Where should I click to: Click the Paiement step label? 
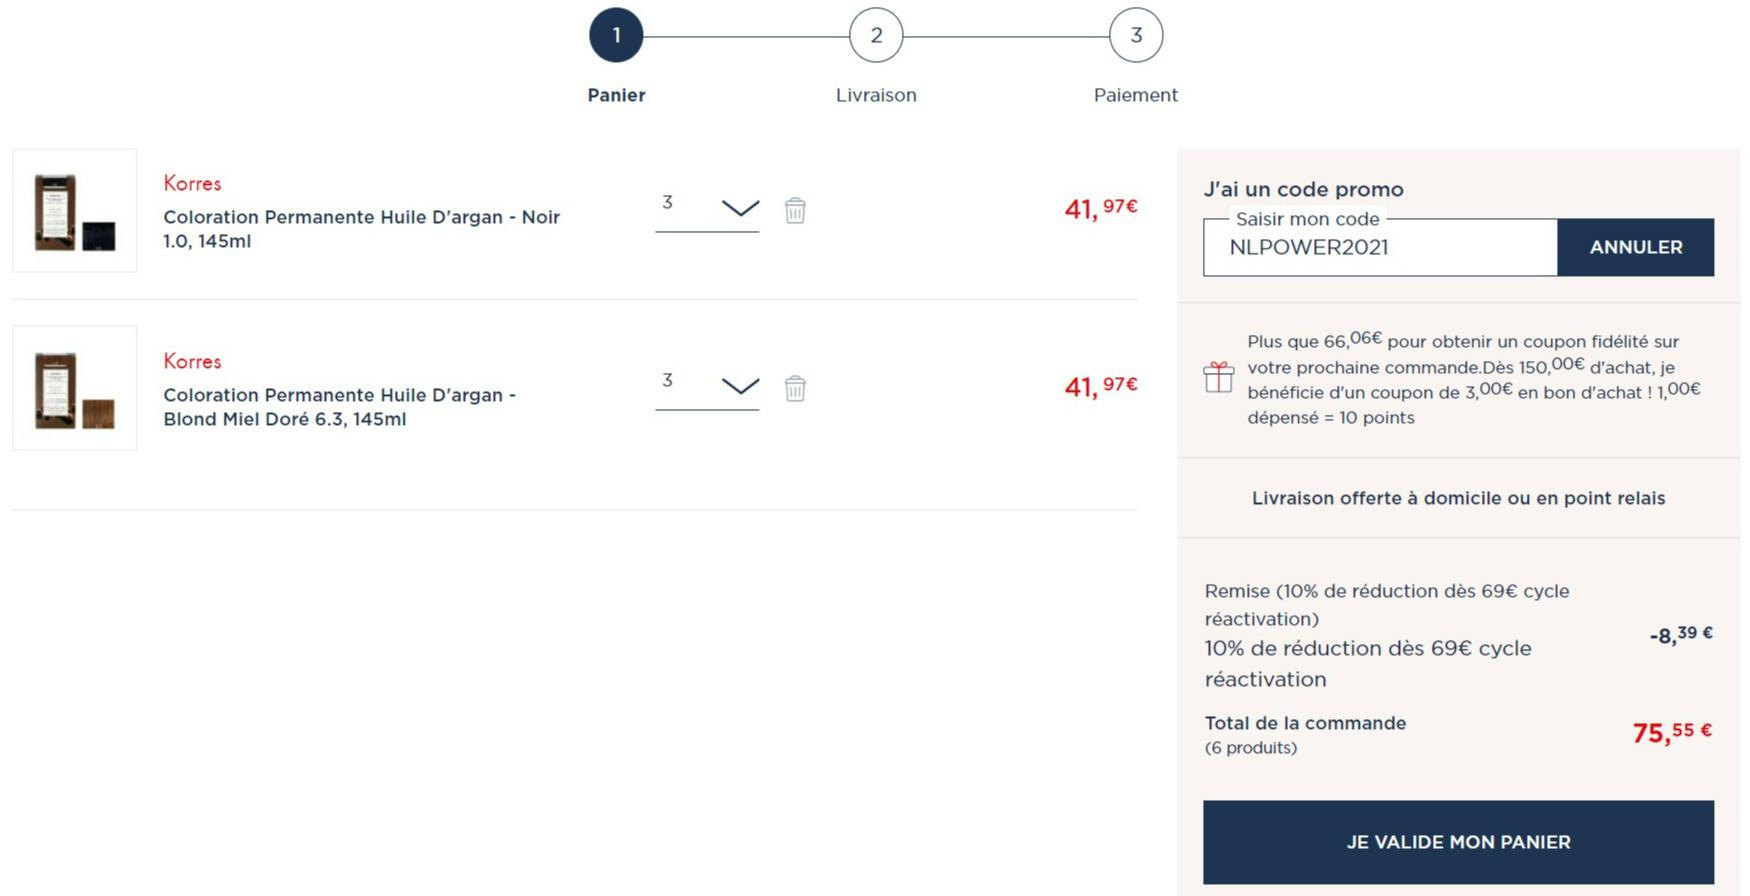1135,95
